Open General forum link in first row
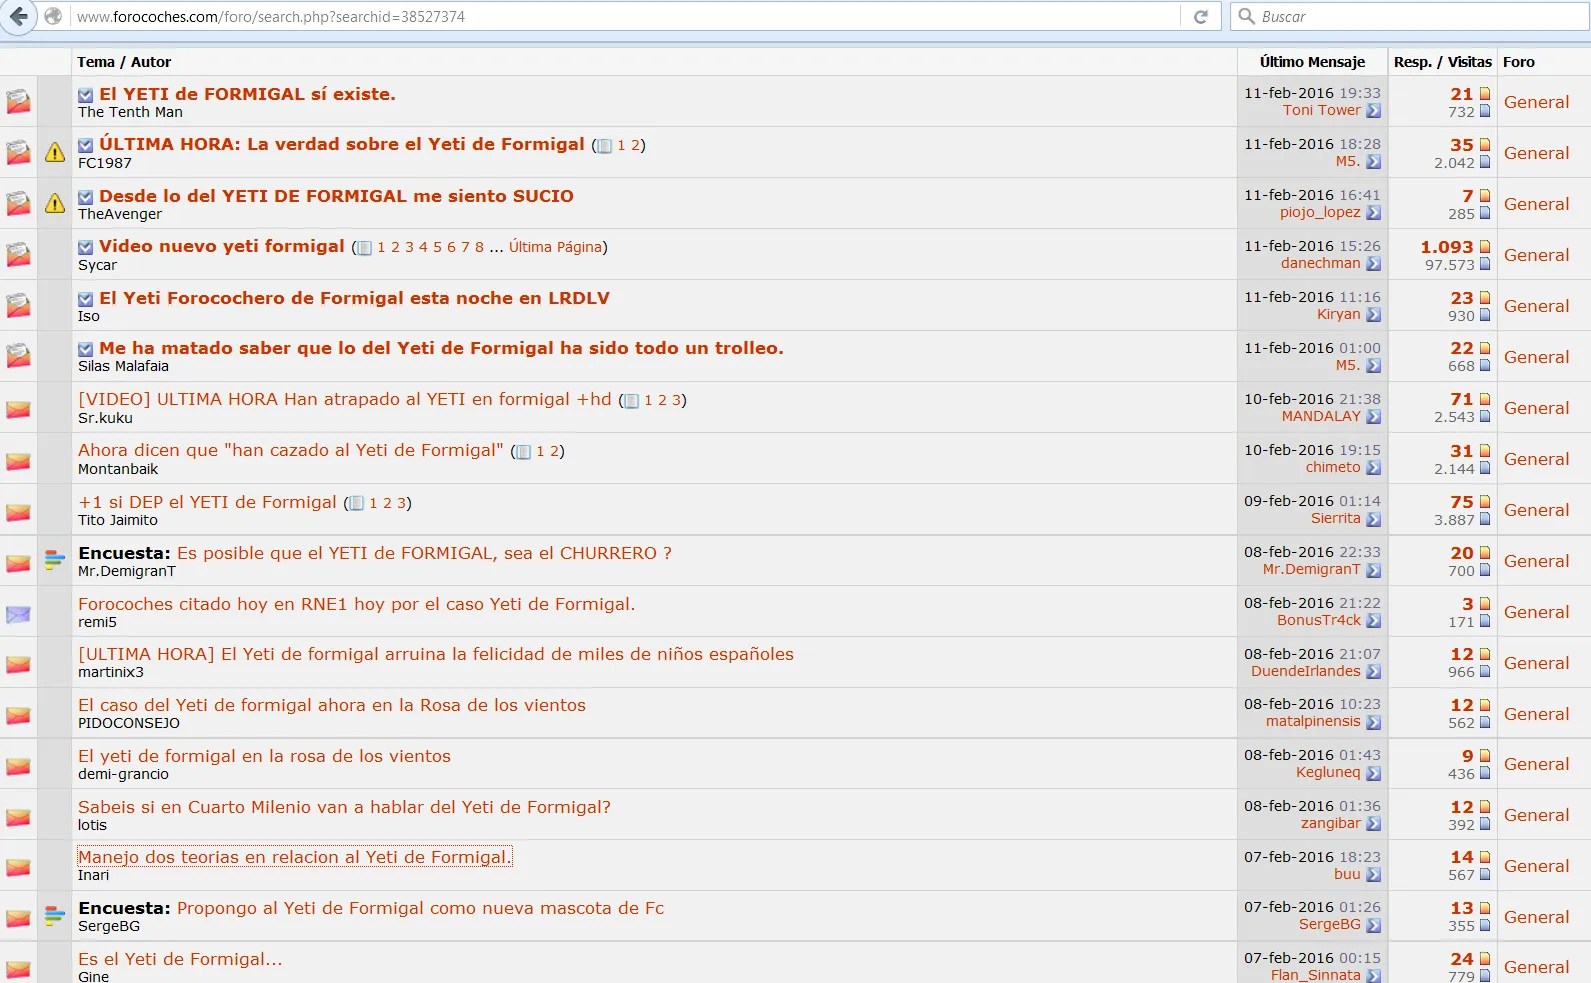Viewport: 1591px width, 983px height. 1536,102
